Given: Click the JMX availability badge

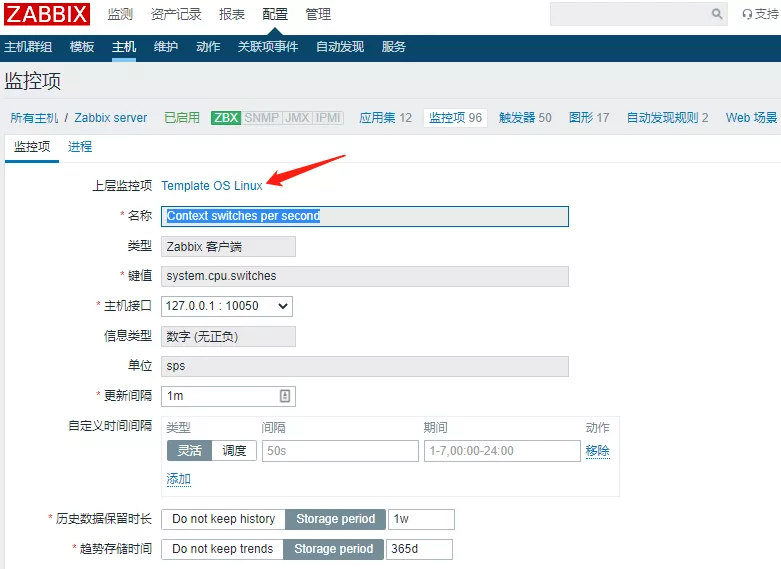Looking at the screenshot, I should [297, 118].
